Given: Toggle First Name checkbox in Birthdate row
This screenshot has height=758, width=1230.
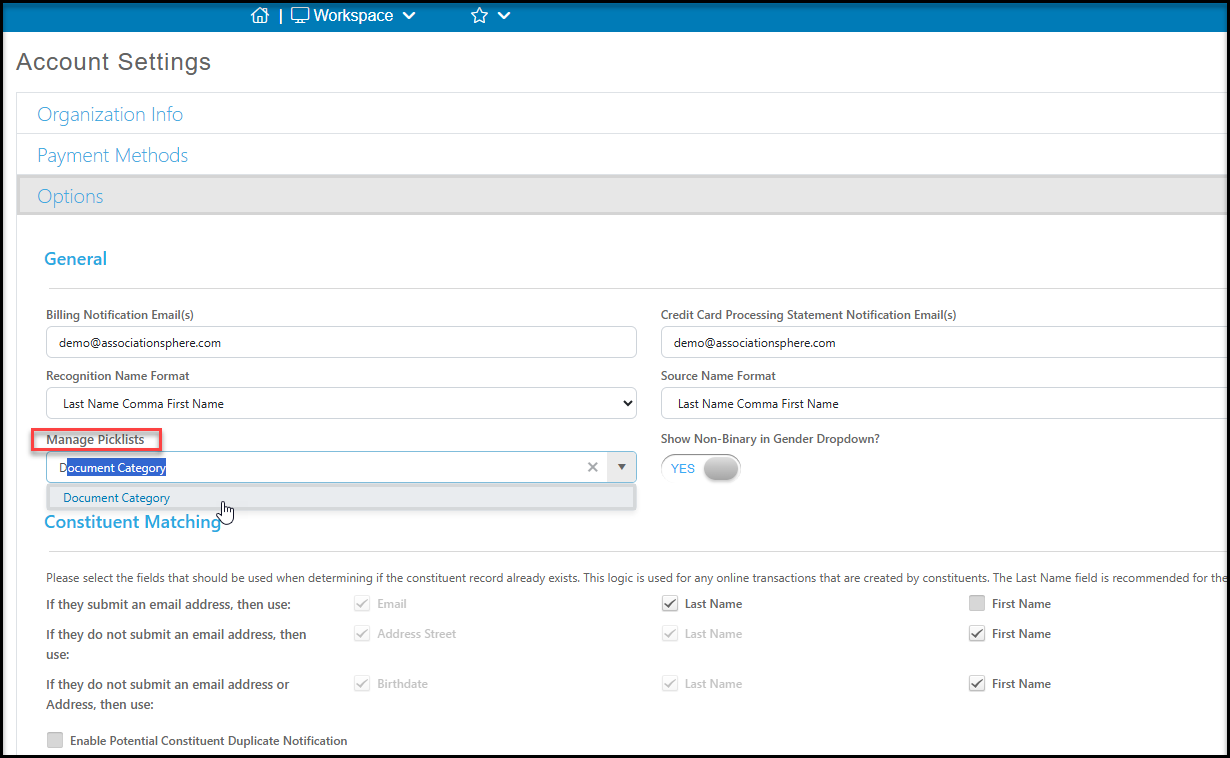Looking at the screenshot, I should [977, 684].
